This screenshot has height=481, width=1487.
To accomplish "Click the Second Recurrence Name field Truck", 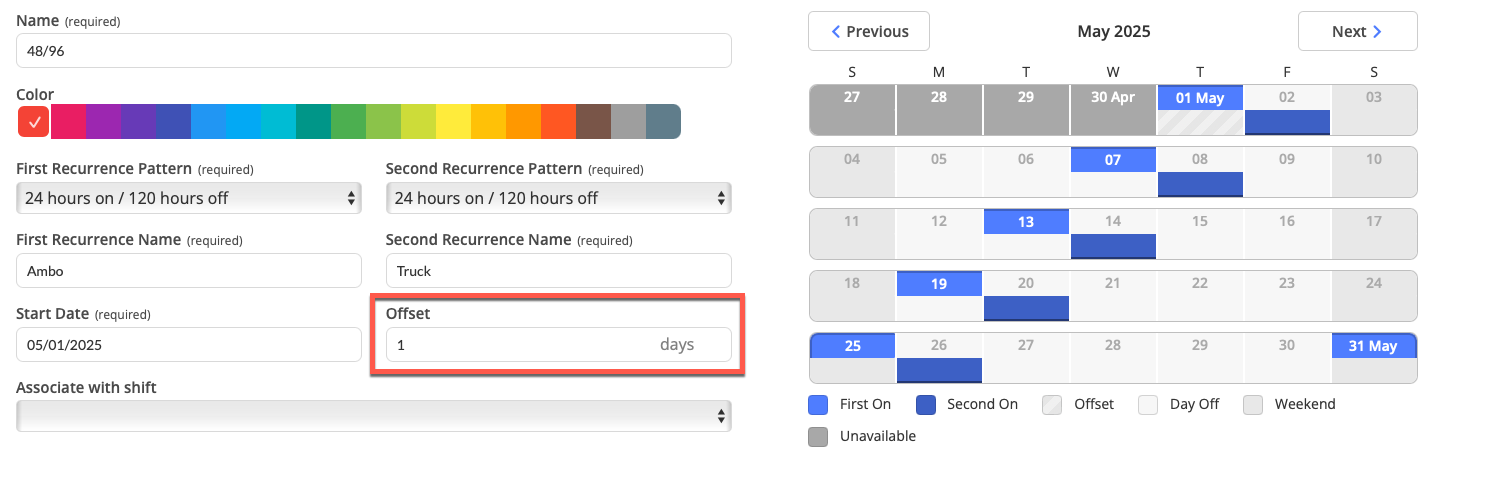I will coord(559,271).
